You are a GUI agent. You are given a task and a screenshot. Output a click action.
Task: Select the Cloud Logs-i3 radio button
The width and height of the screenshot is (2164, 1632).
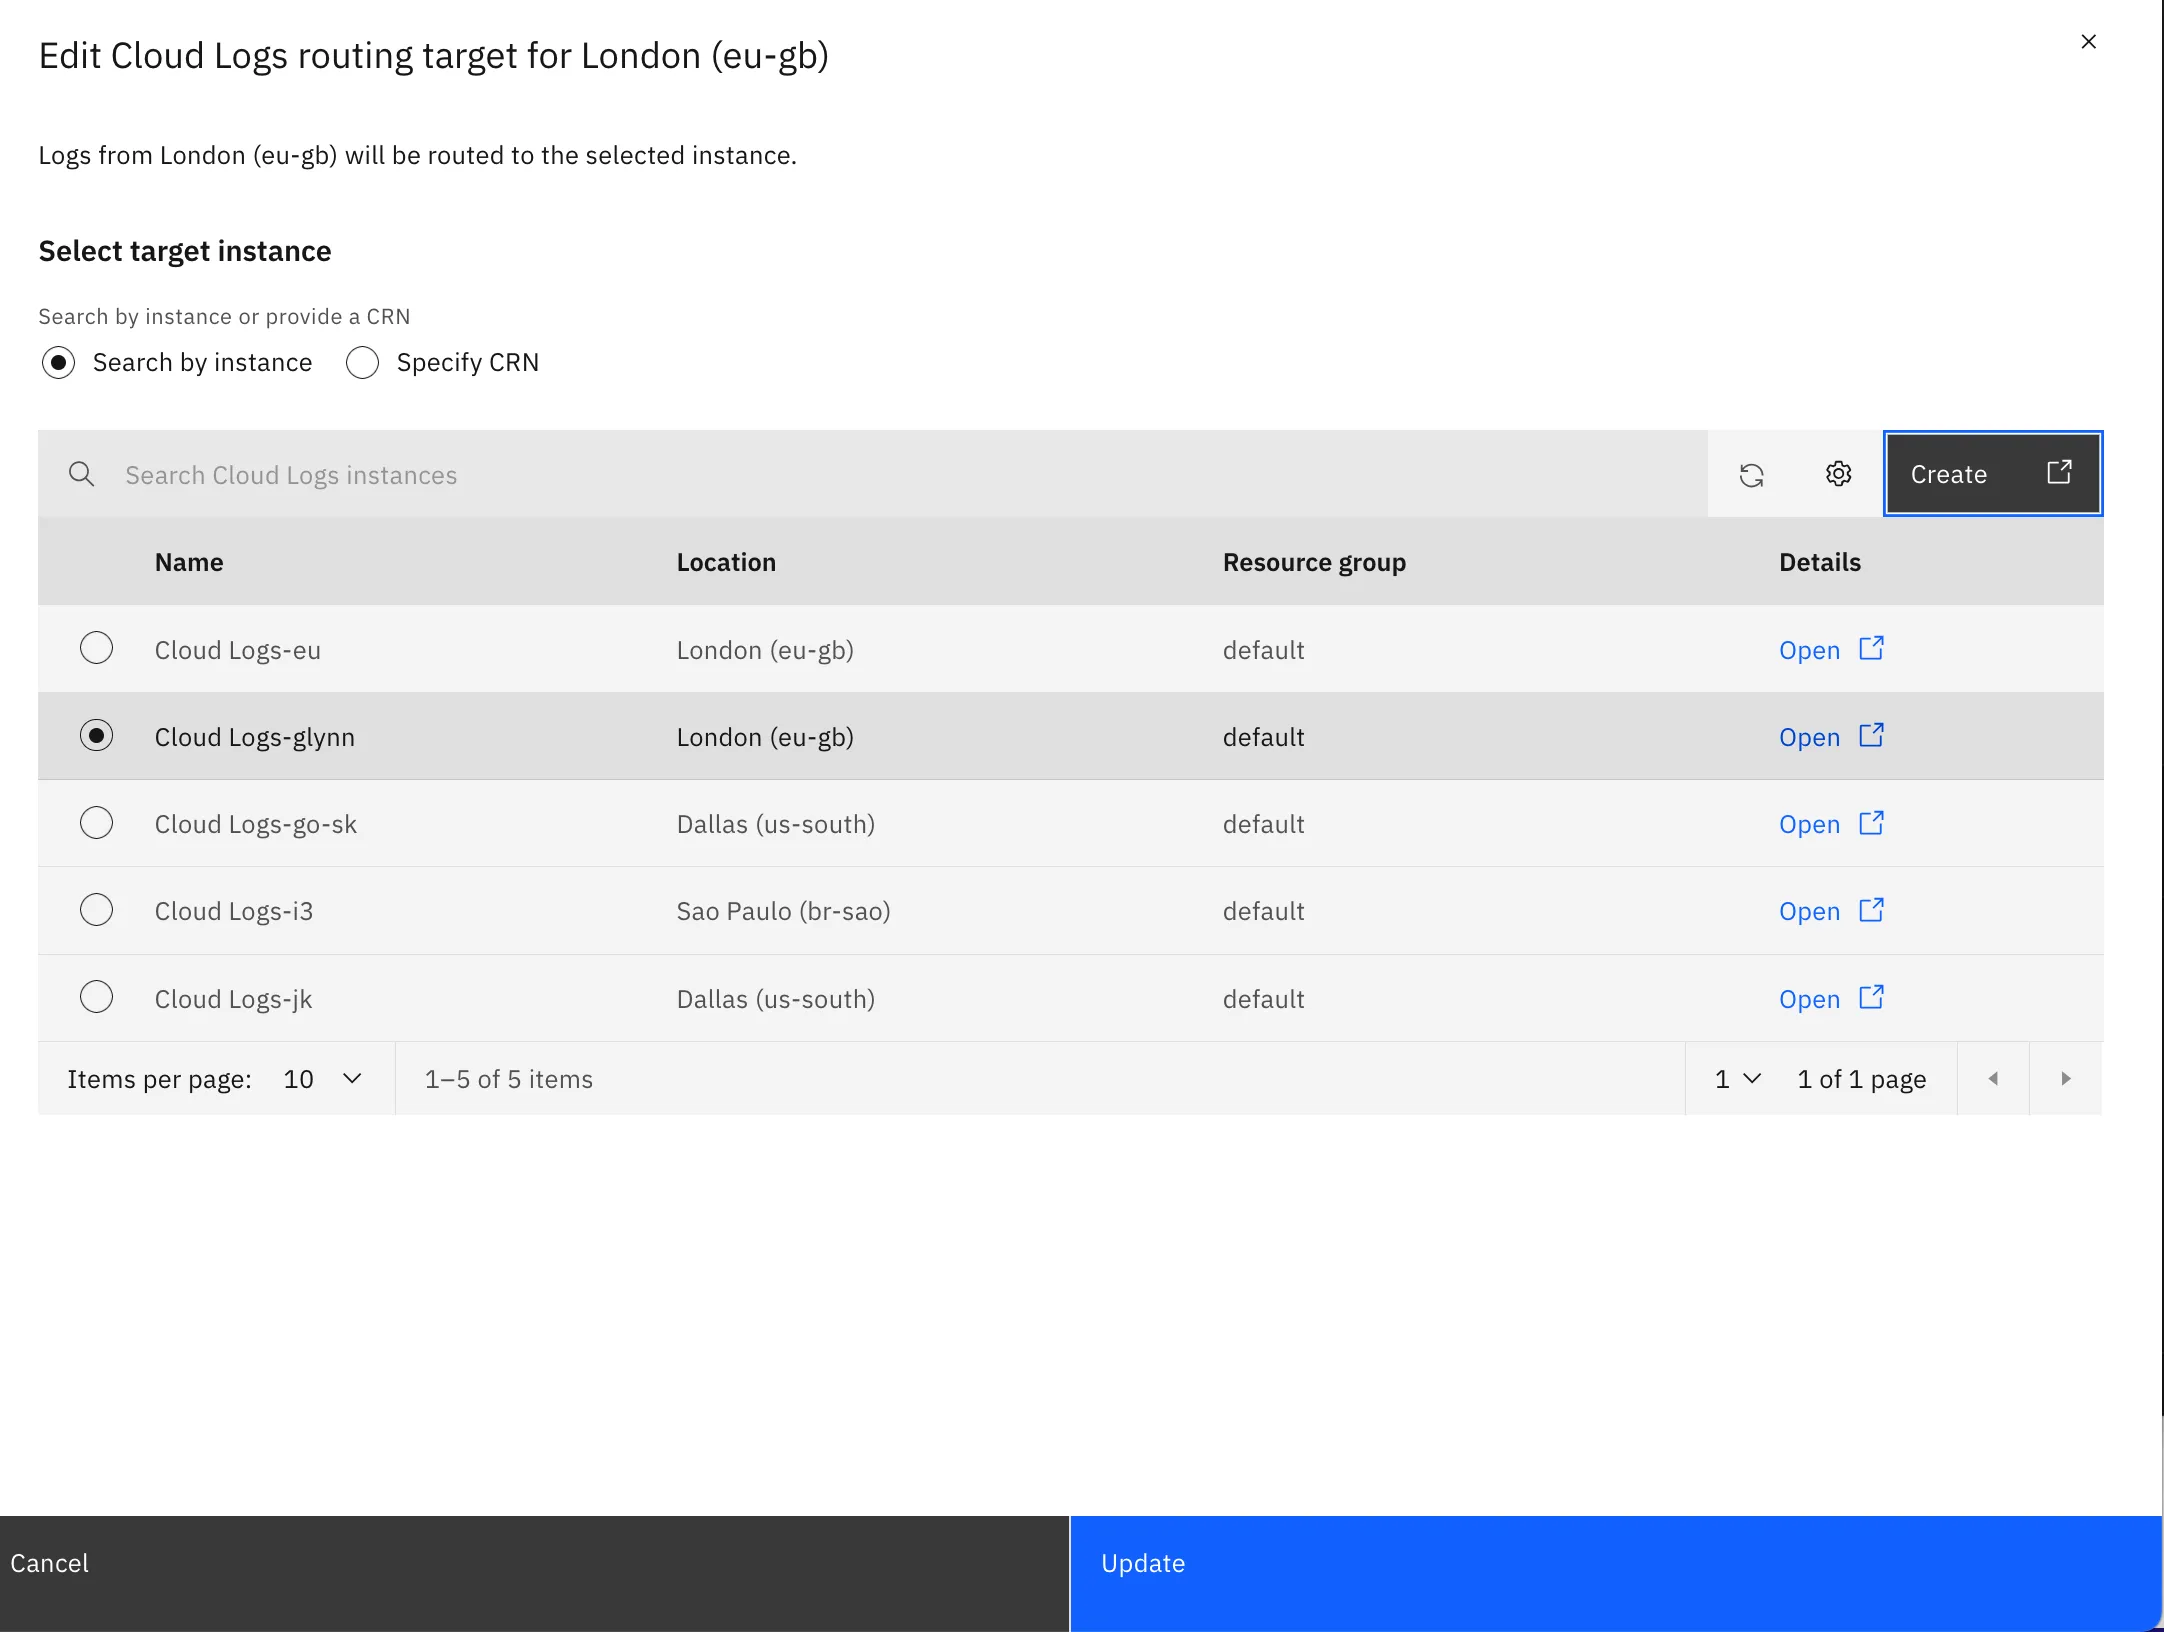[x=96, y=910]
